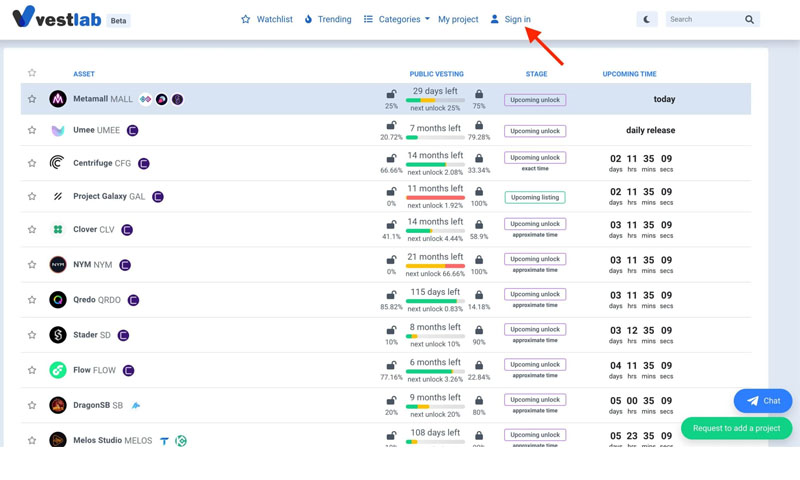Click the launchpad badge next to Umee
800x480 pixels.
point(133,131)
